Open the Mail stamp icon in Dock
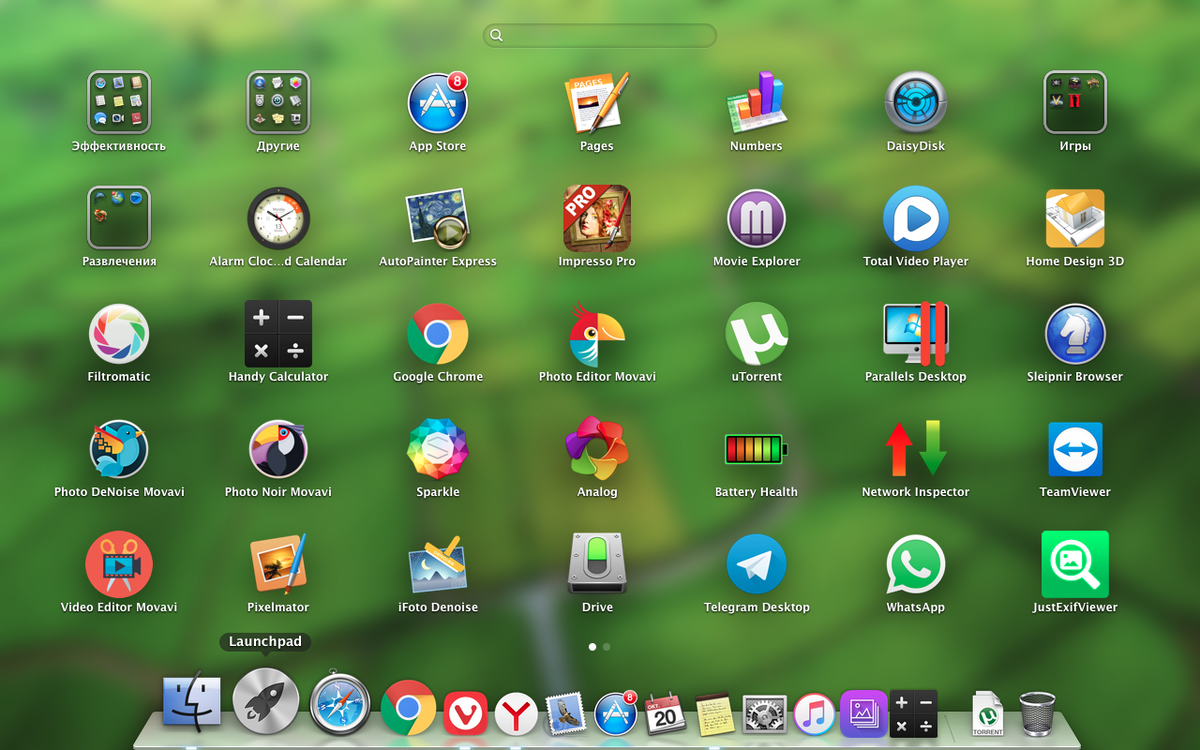Viewport: 1200px width, 750px height. [x=565, y=713]
